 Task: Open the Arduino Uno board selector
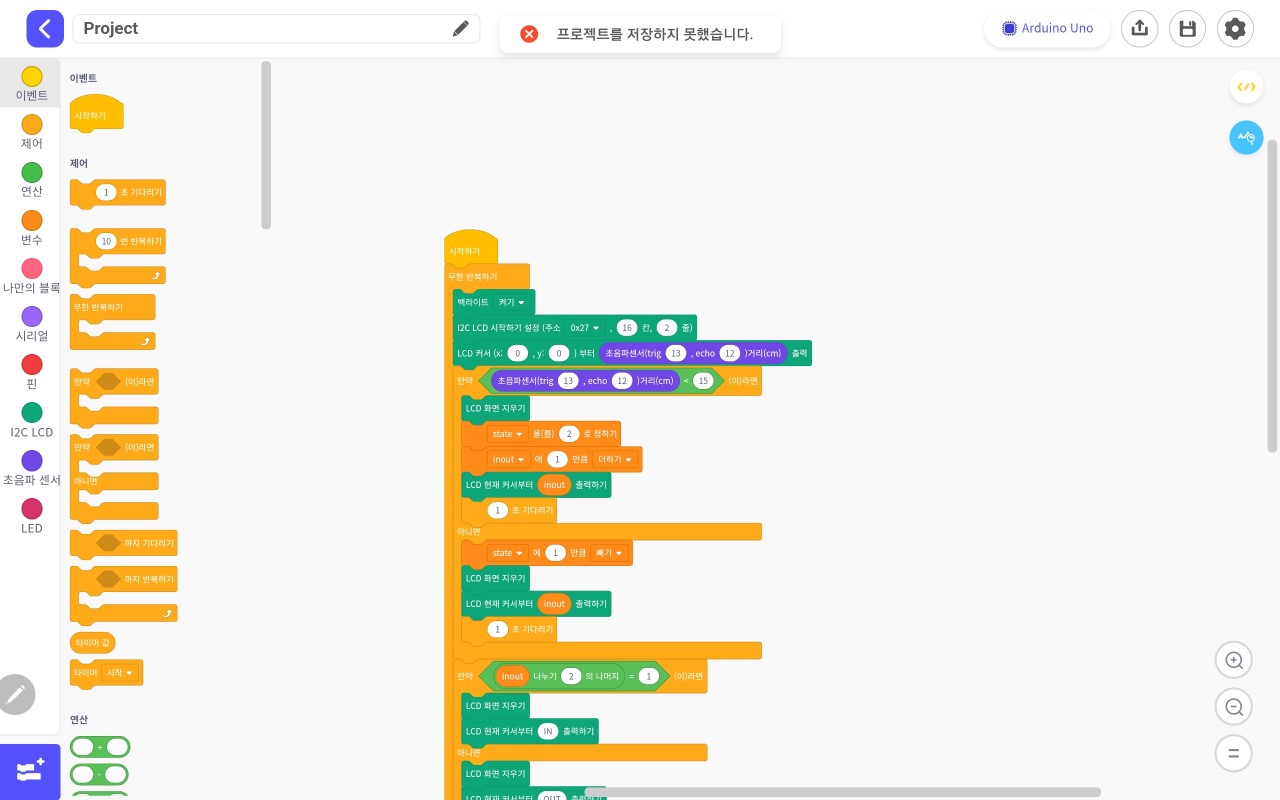click(1047, 28)
